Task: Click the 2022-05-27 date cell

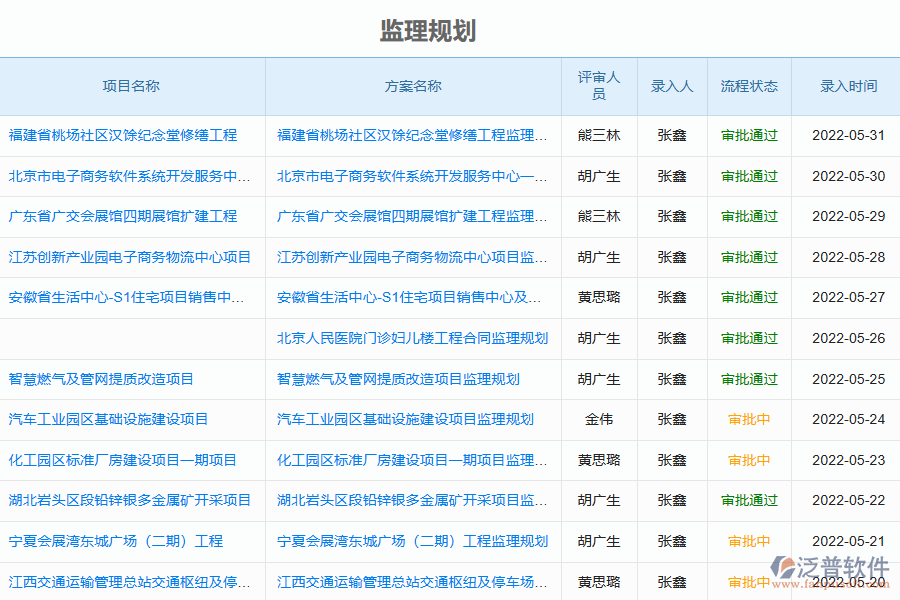Action: tap(848, 297)
